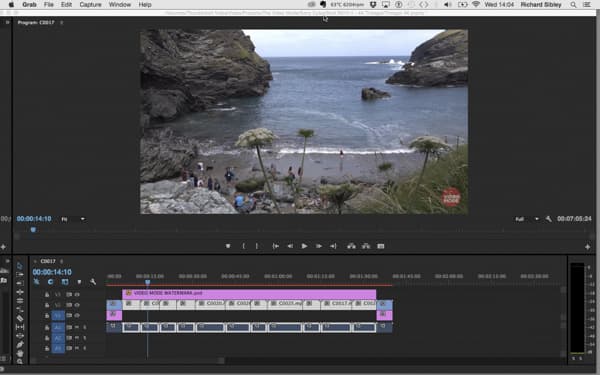Screen dimensions: 600x375
Task: Click the Lift button in program monitor
Action: click(x=351, y=246)
